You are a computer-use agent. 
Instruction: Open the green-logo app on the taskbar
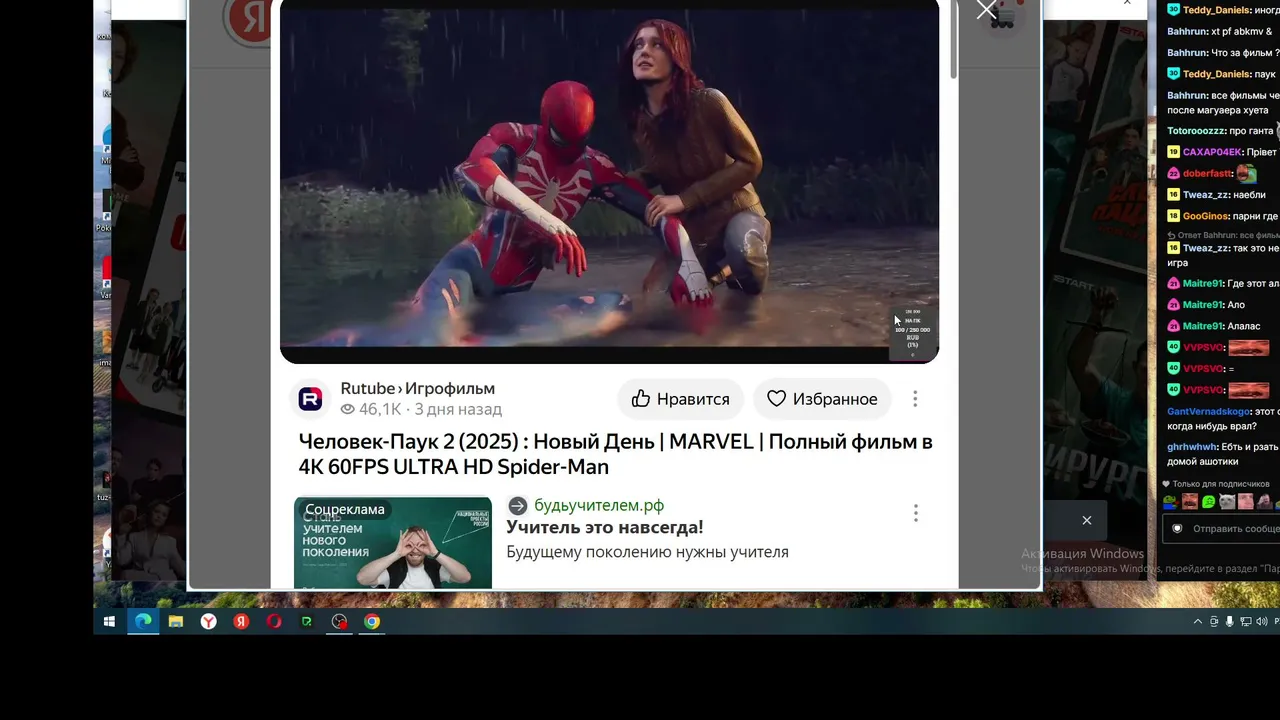[307, 622]
